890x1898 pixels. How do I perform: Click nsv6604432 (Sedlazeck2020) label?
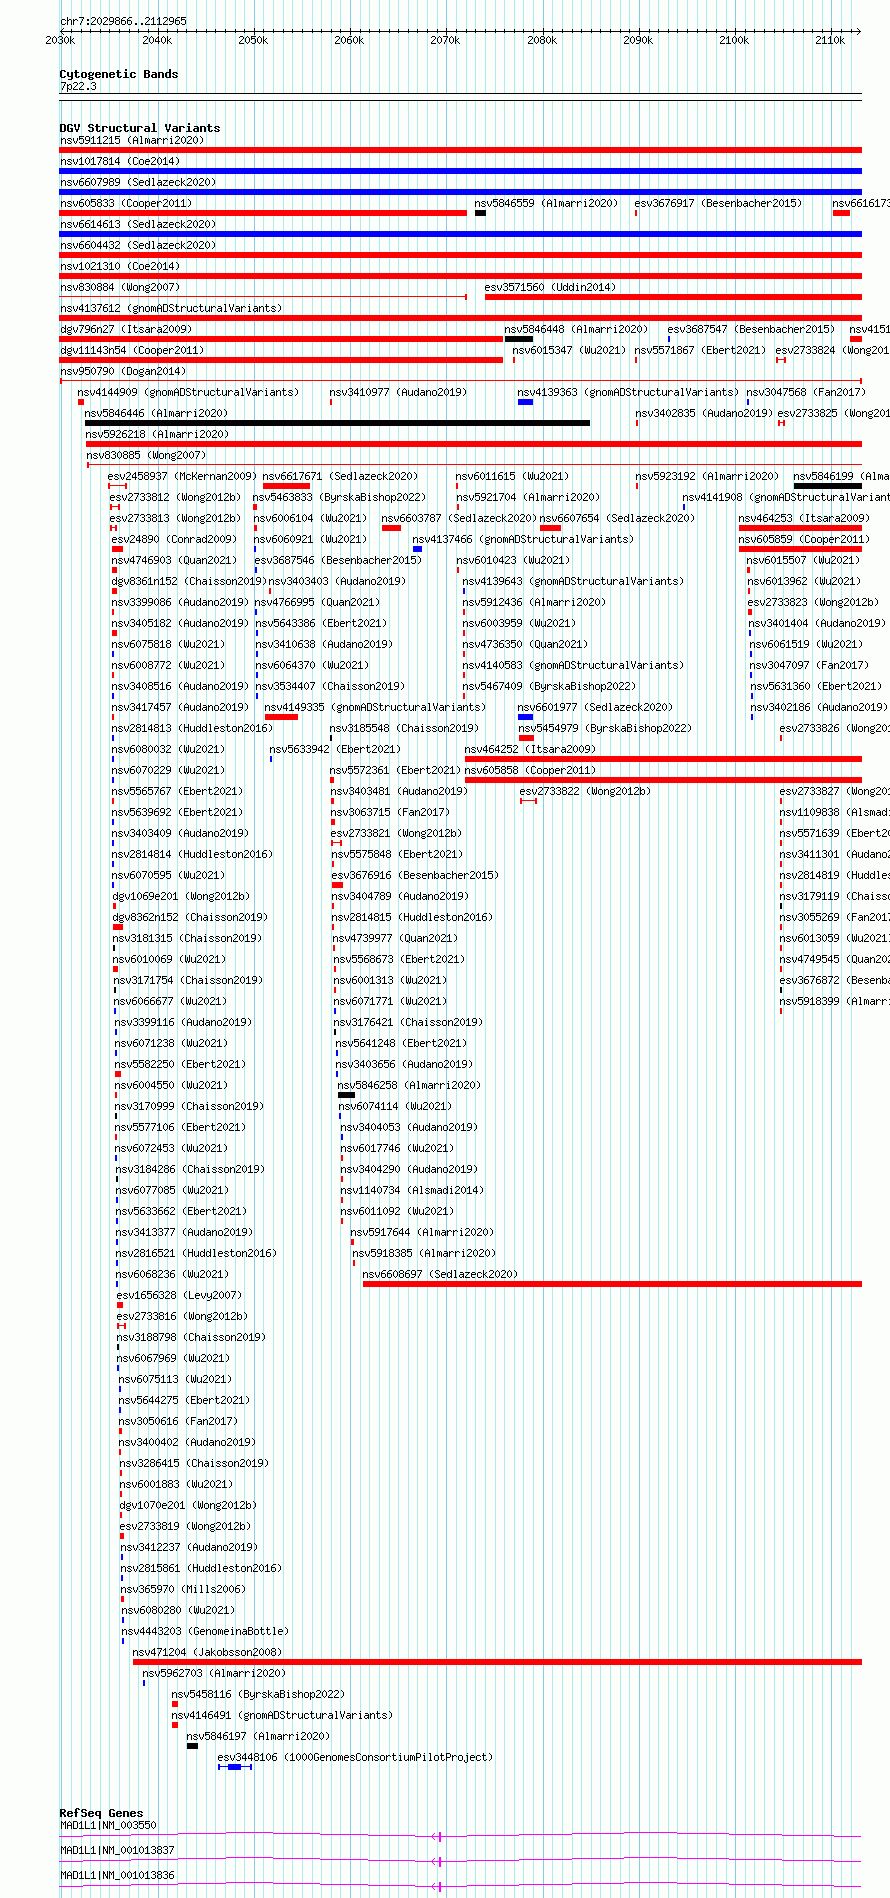pyautogui.click(x=138, y=245)
